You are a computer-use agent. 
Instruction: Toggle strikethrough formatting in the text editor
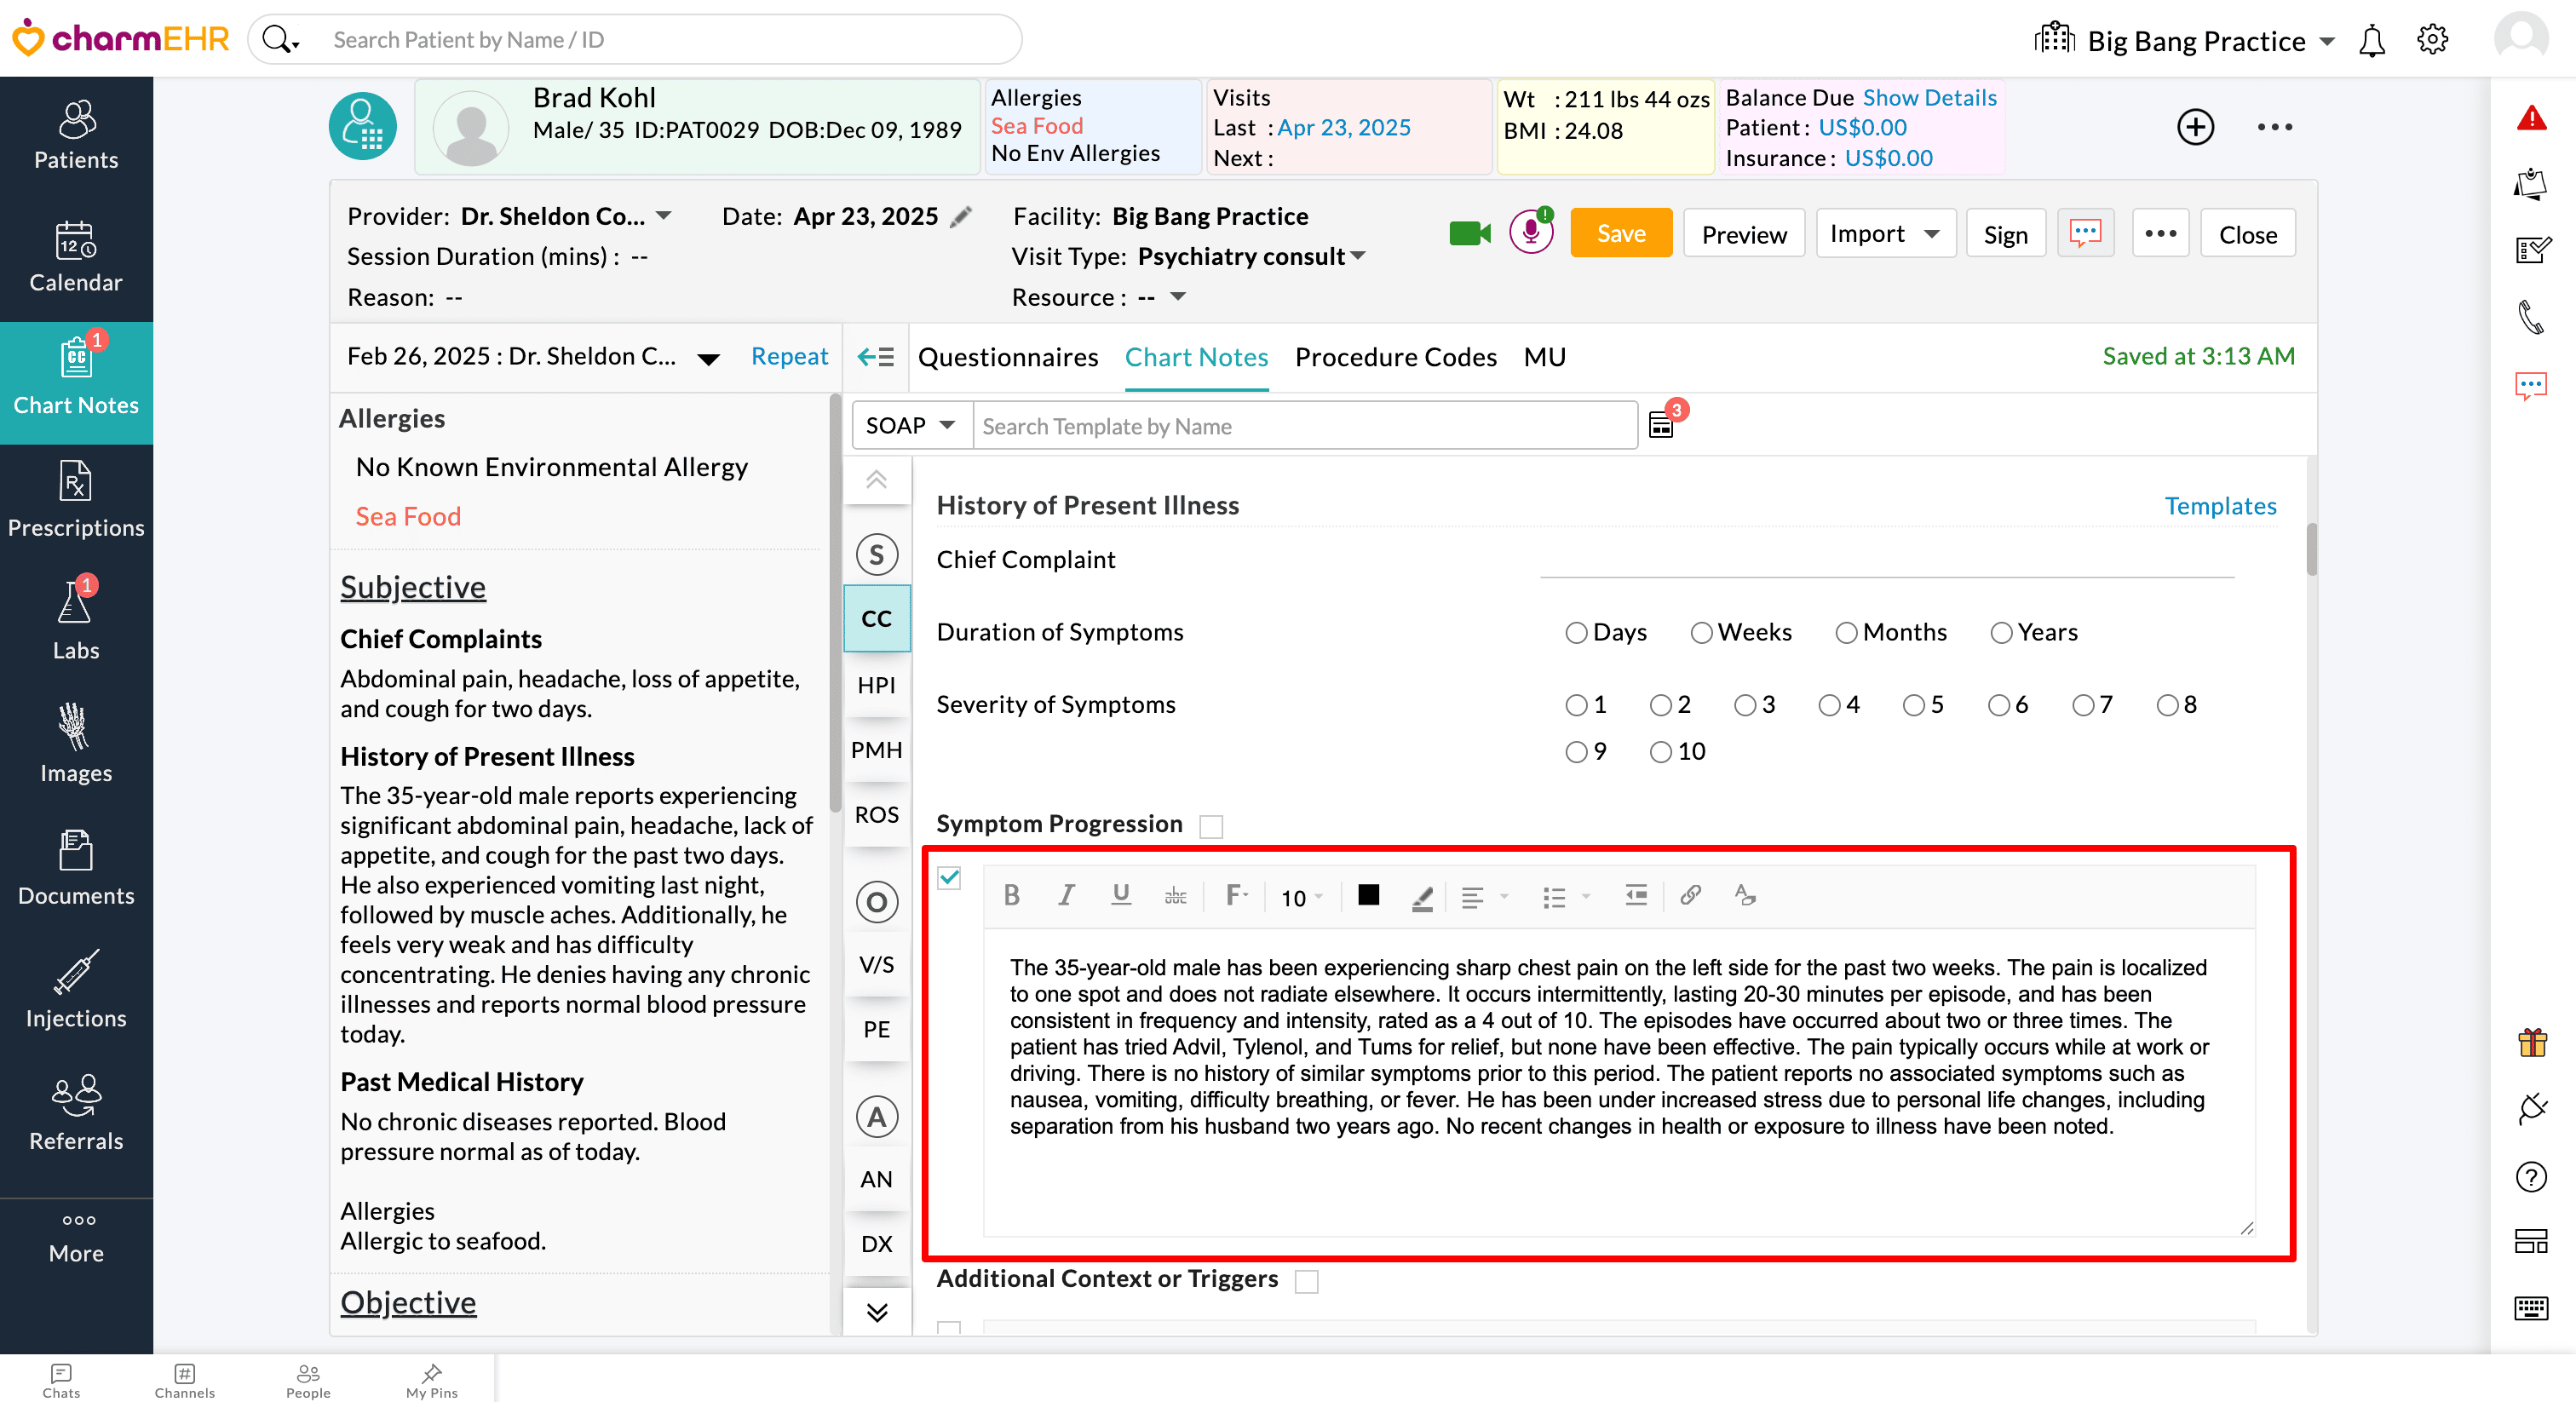coord(1175,896)
